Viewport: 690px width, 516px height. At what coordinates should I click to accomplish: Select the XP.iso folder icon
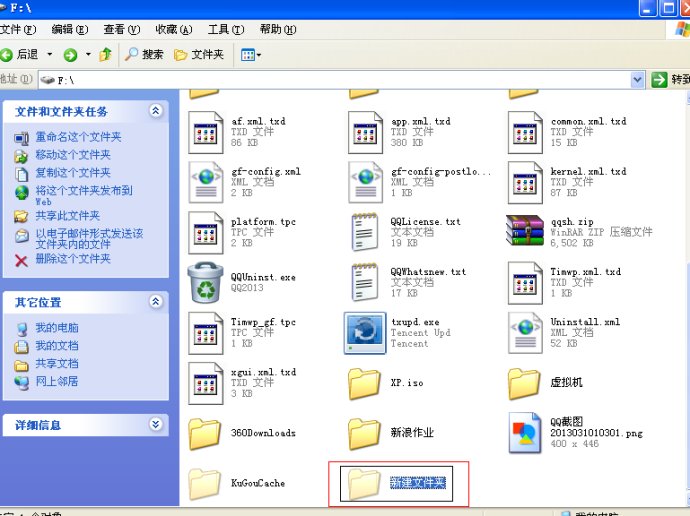coord(364,384)
